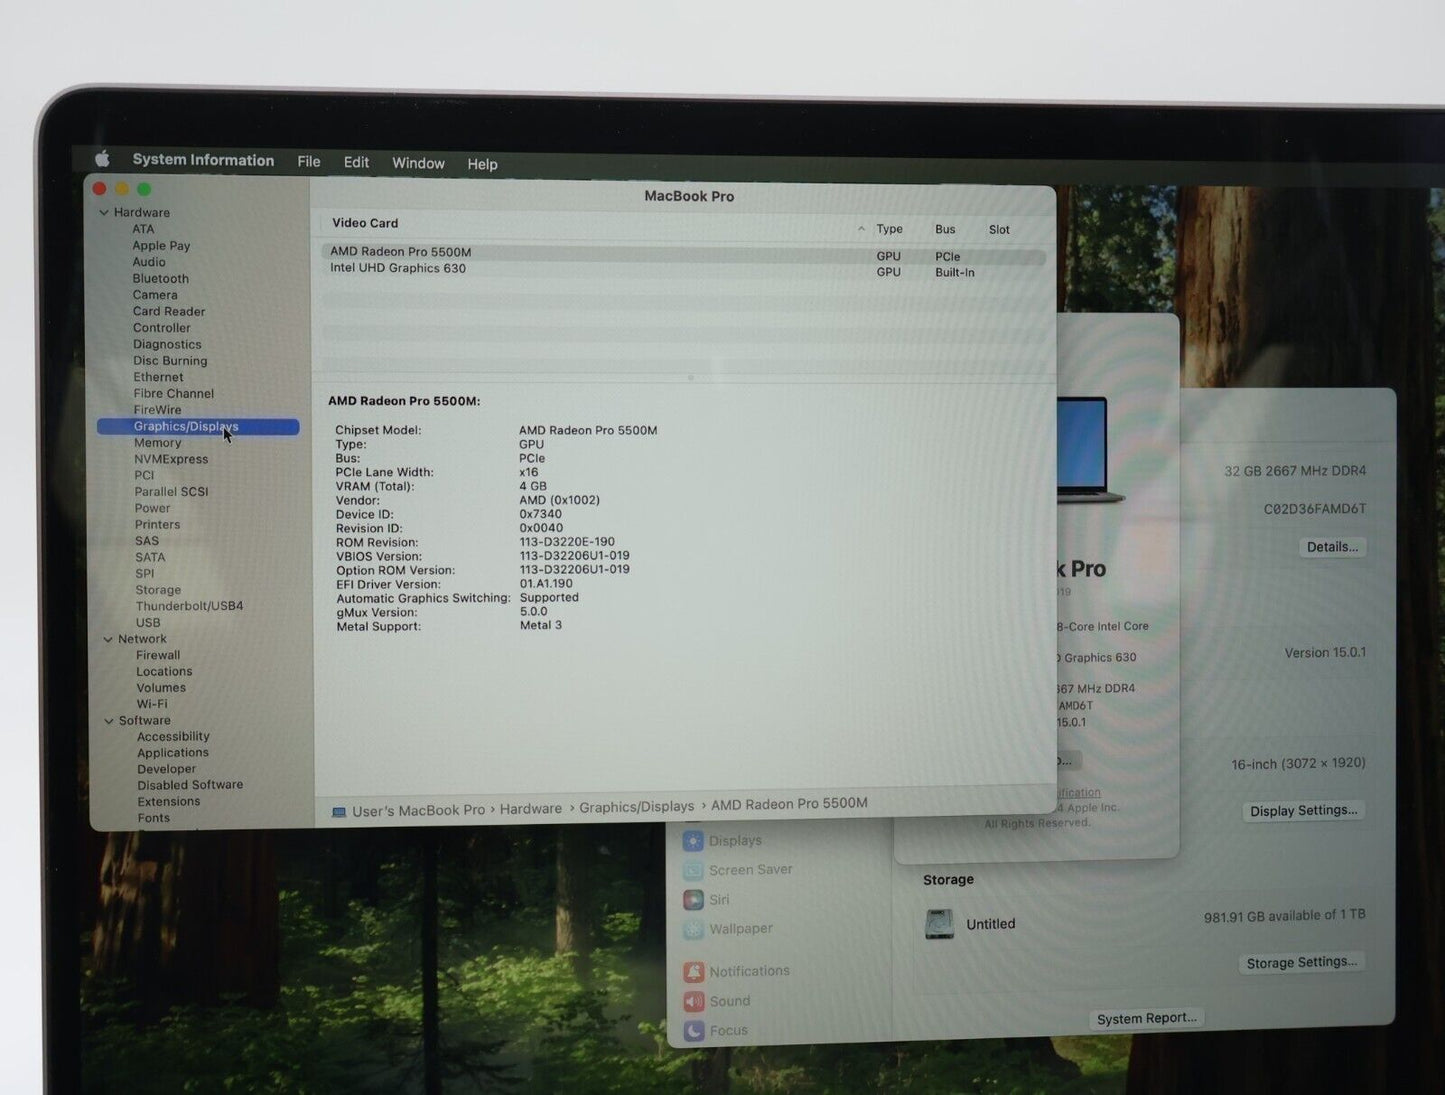
Task: Select Storage in the System Information sidebar
Action: (158, 590)
